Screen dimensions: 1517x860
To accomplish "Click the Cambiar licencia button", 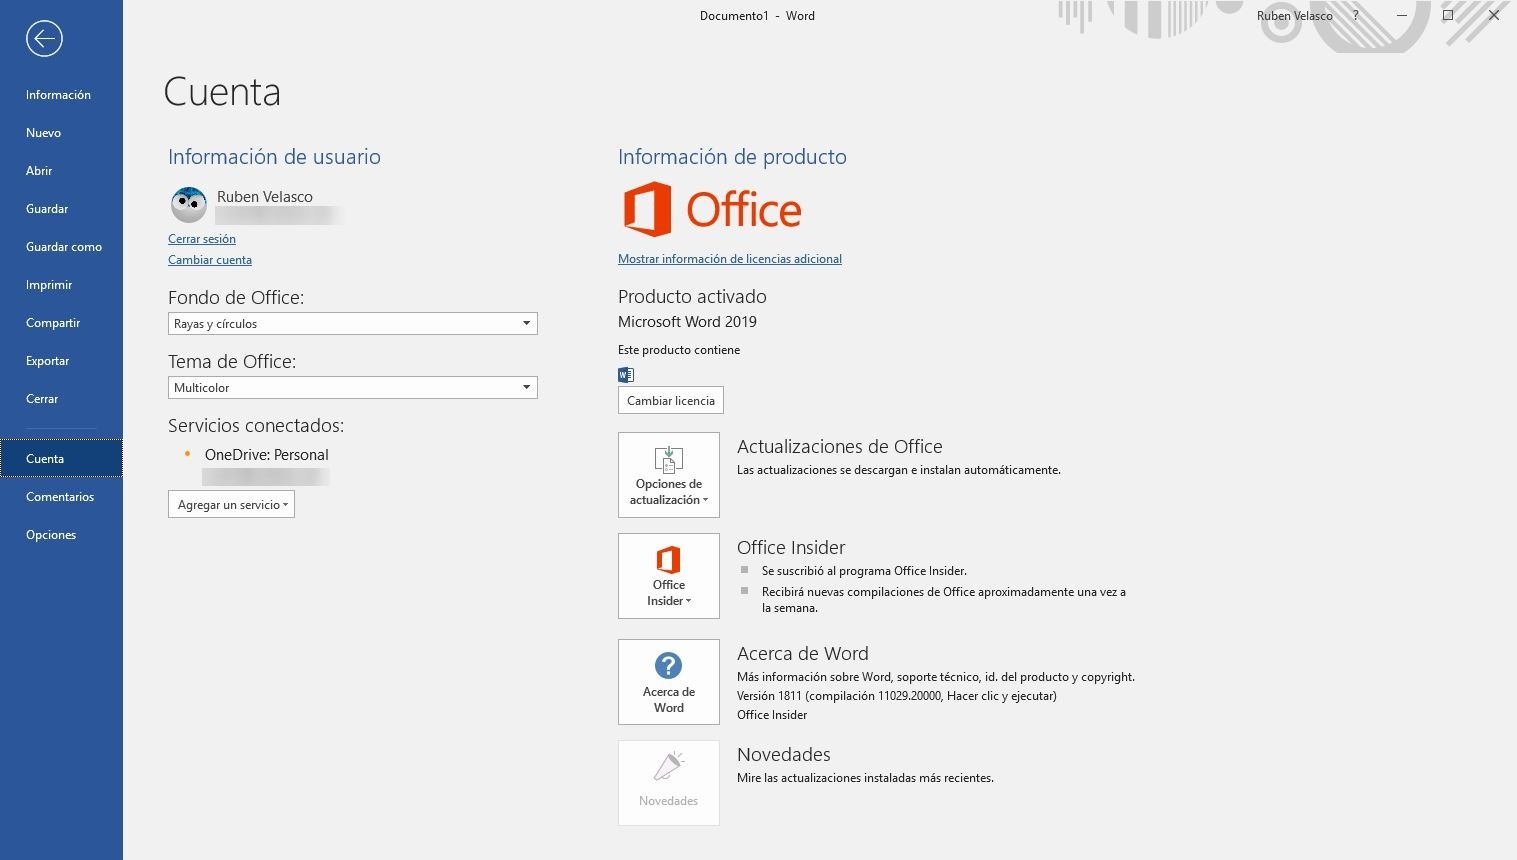I will pyautogui.click(x=671, y=401).
